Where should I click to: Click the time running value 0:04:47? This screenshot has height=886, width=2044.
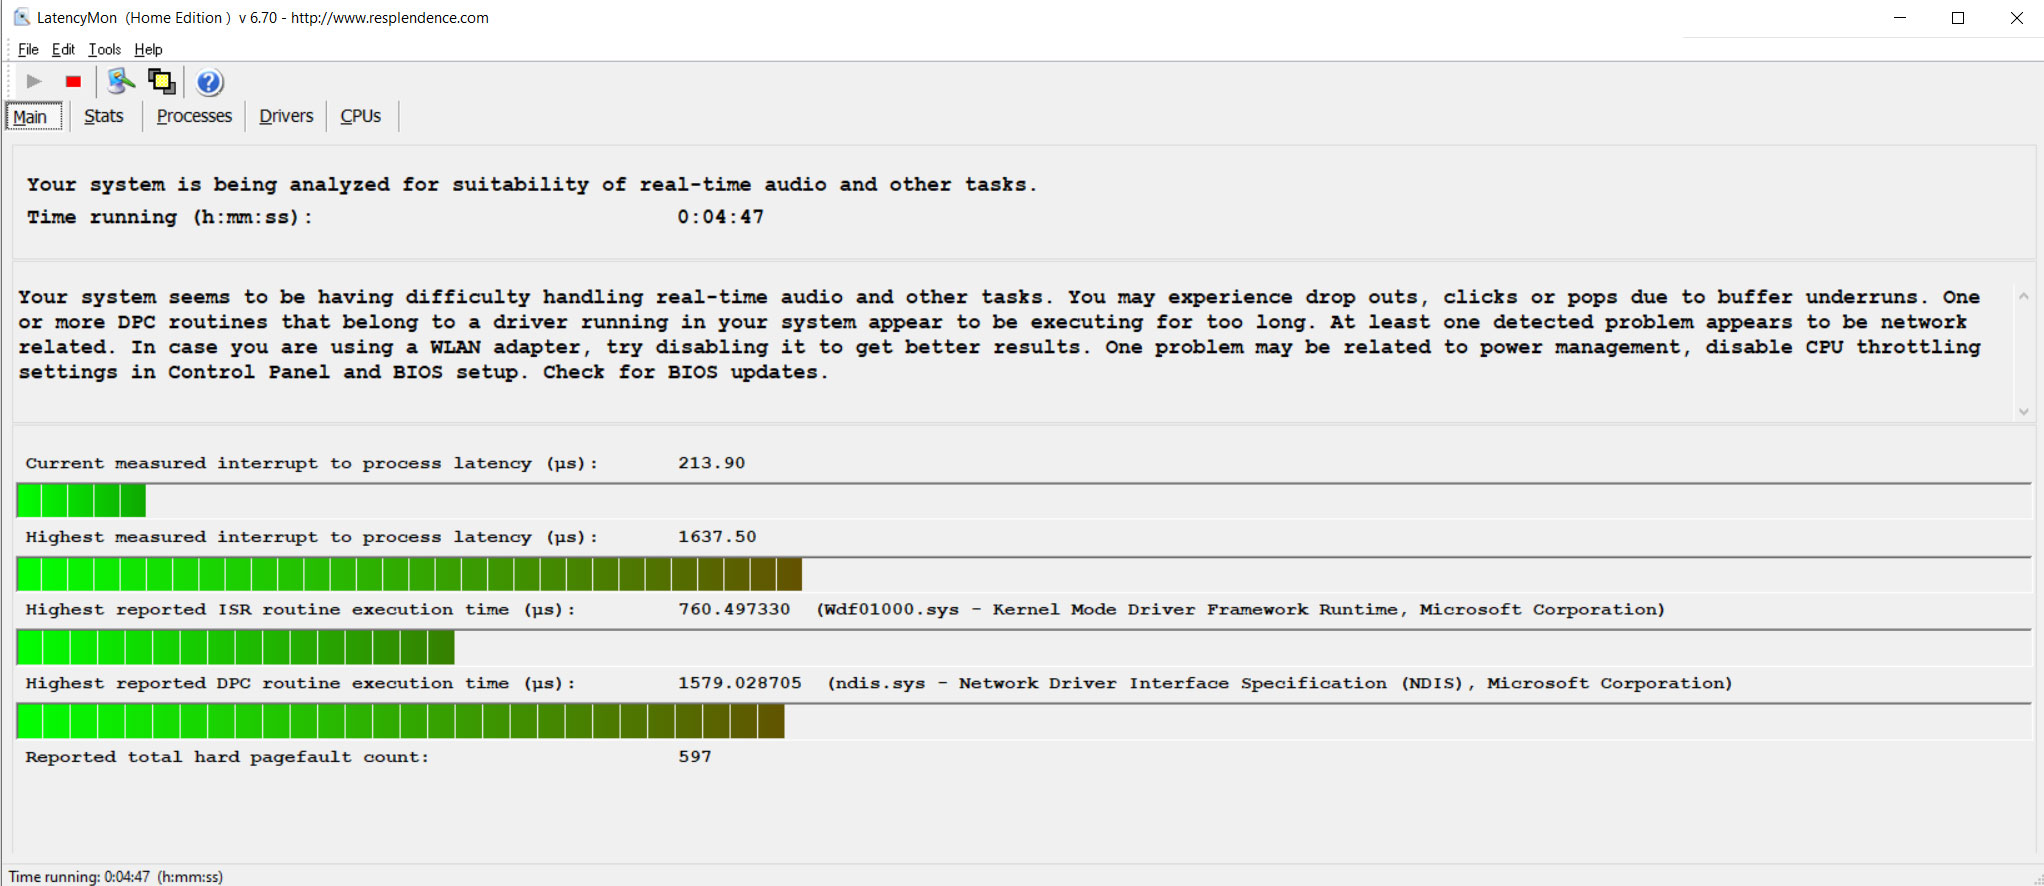pos(720,217)
